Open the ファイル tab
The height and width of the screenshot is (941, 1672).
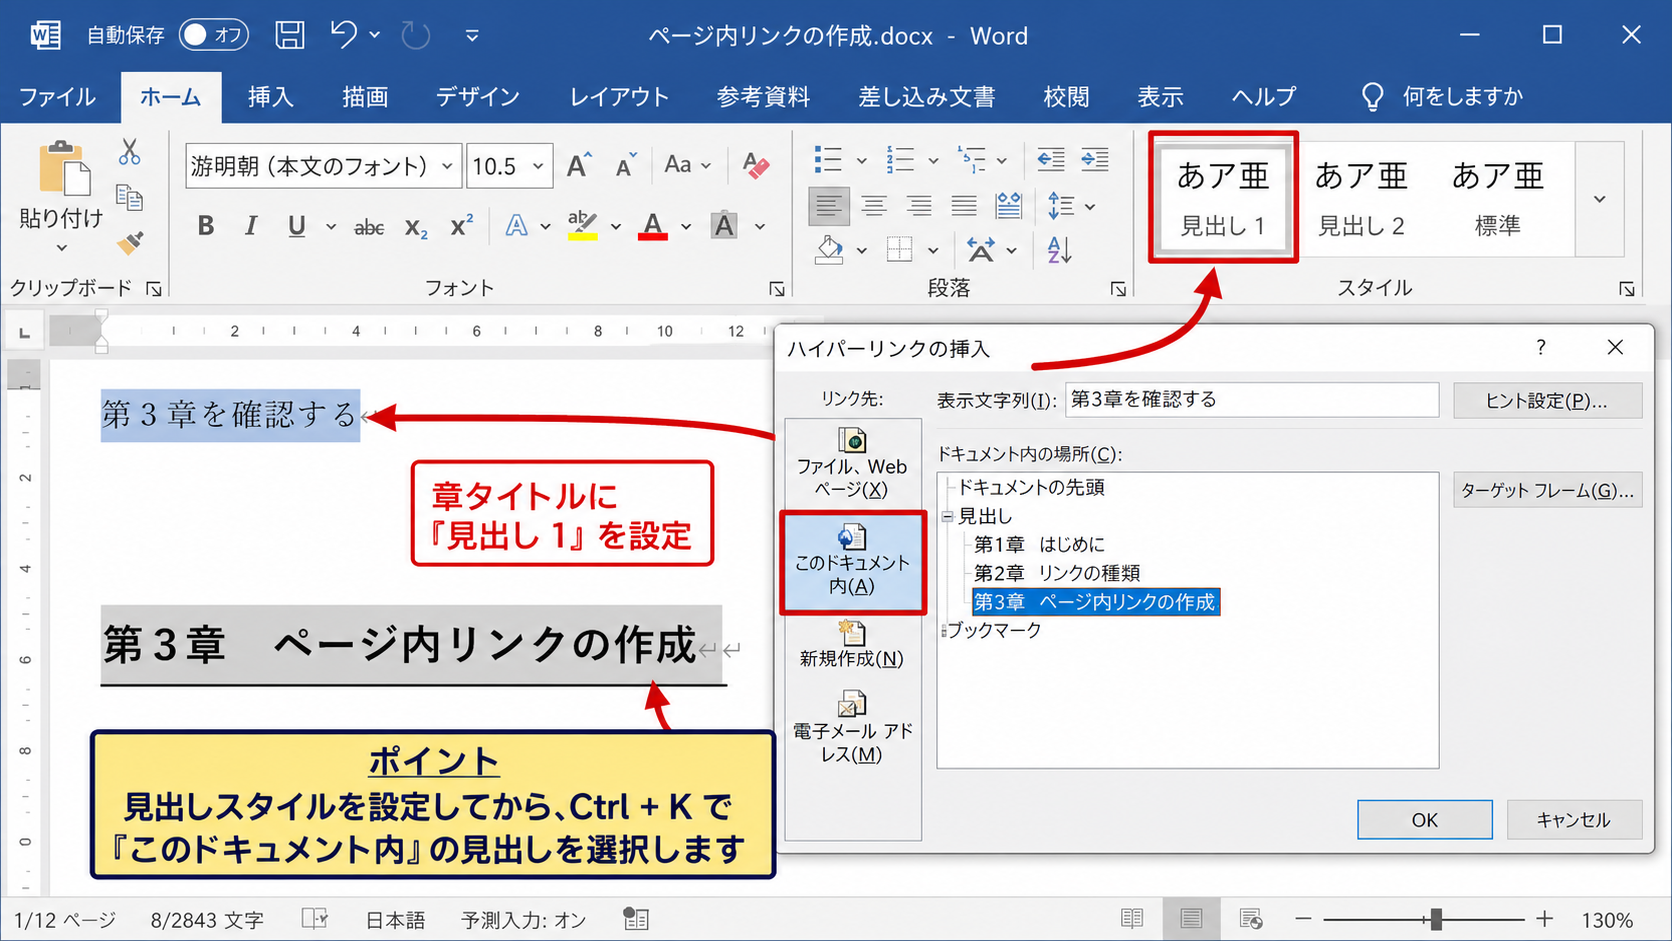[58, 97]
